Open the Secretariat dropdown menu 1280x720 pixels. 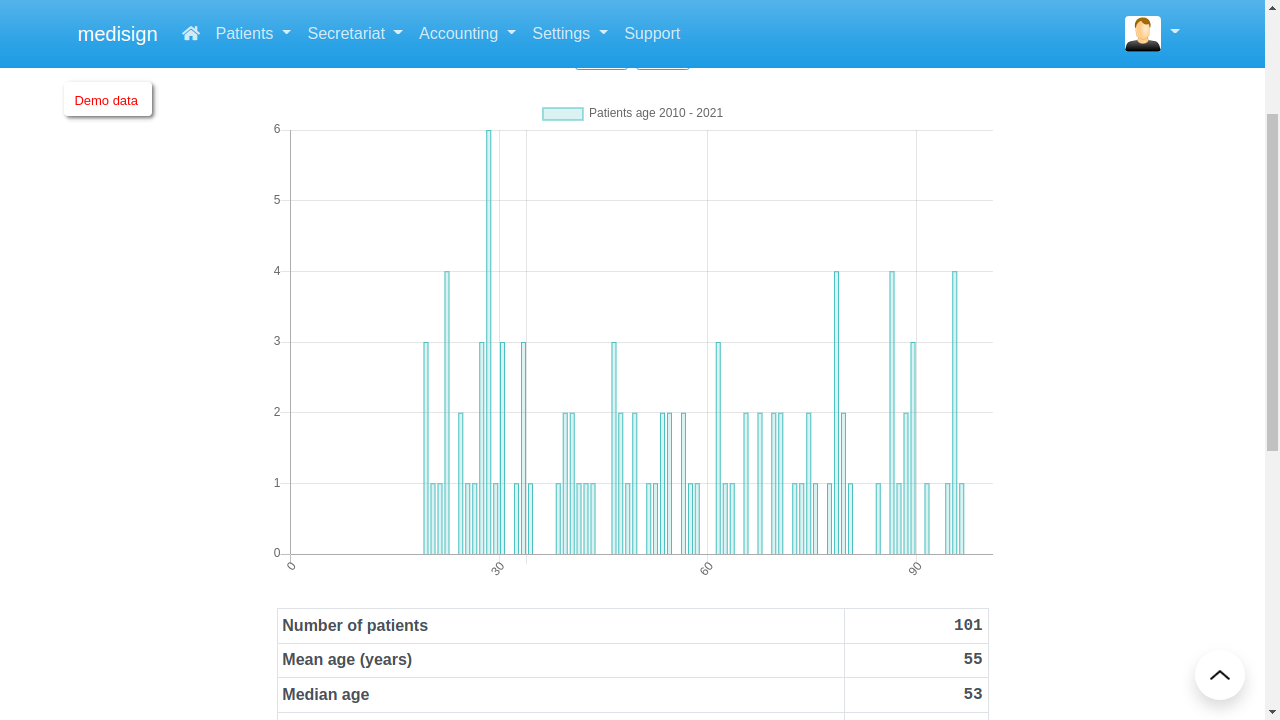pos(355,33)
